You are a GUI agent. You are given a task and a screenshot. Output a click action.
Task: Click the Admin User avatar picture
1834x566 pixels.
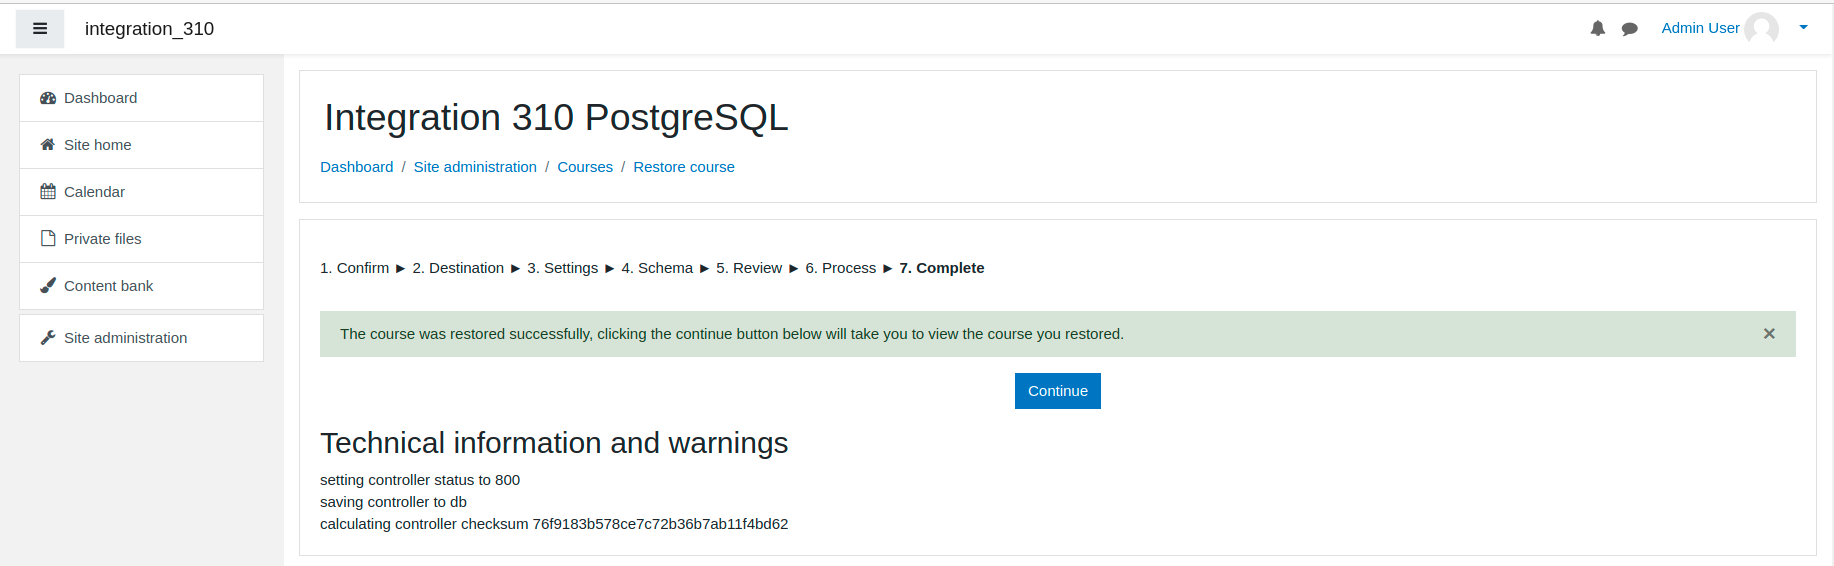(1761, 28)
